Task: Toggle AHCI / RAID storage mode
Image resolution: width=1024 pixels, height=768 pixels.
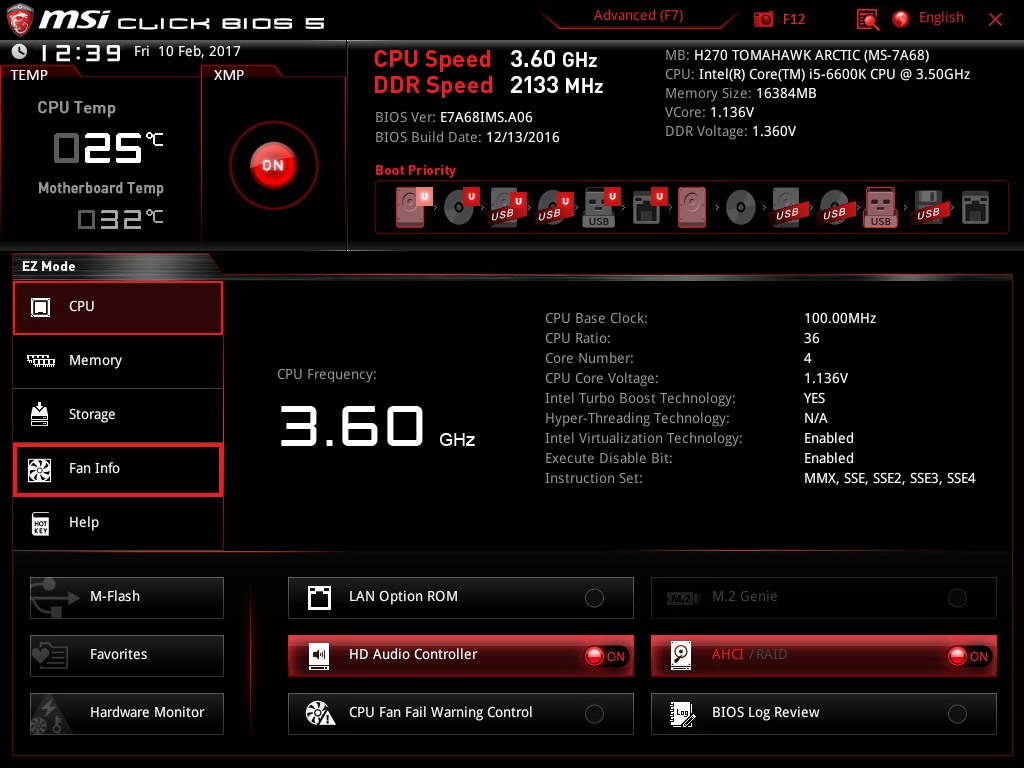Action: tap(968, 656)
